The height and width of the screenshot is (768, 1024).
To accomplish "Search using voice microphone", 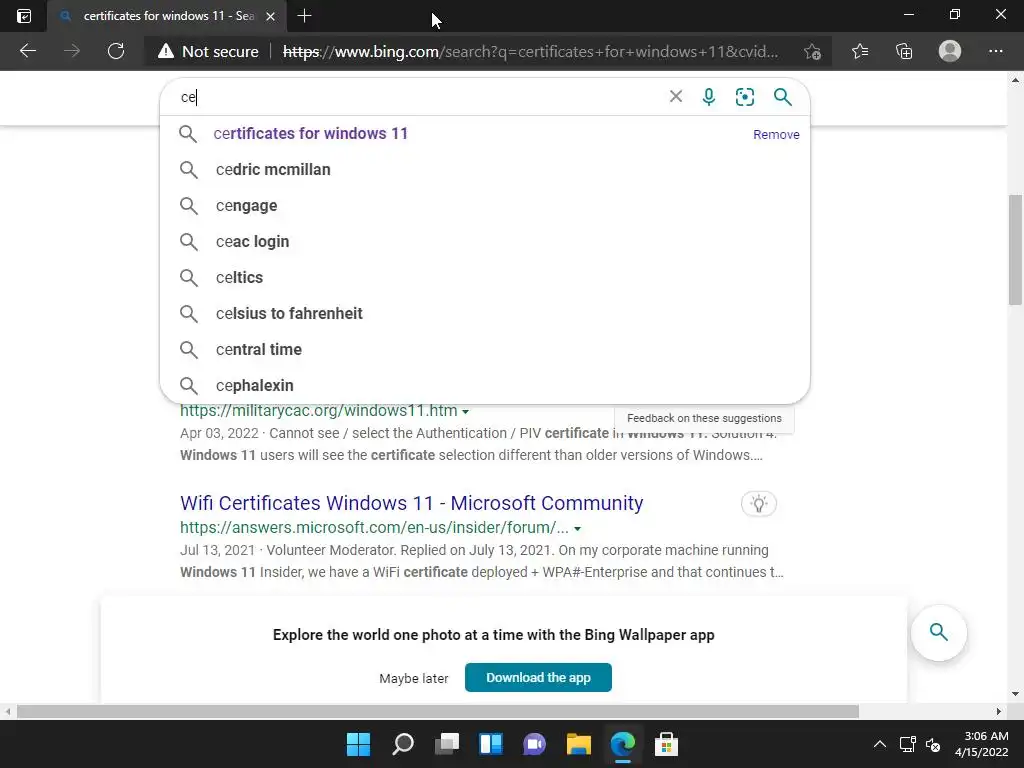I will [709, 97].
